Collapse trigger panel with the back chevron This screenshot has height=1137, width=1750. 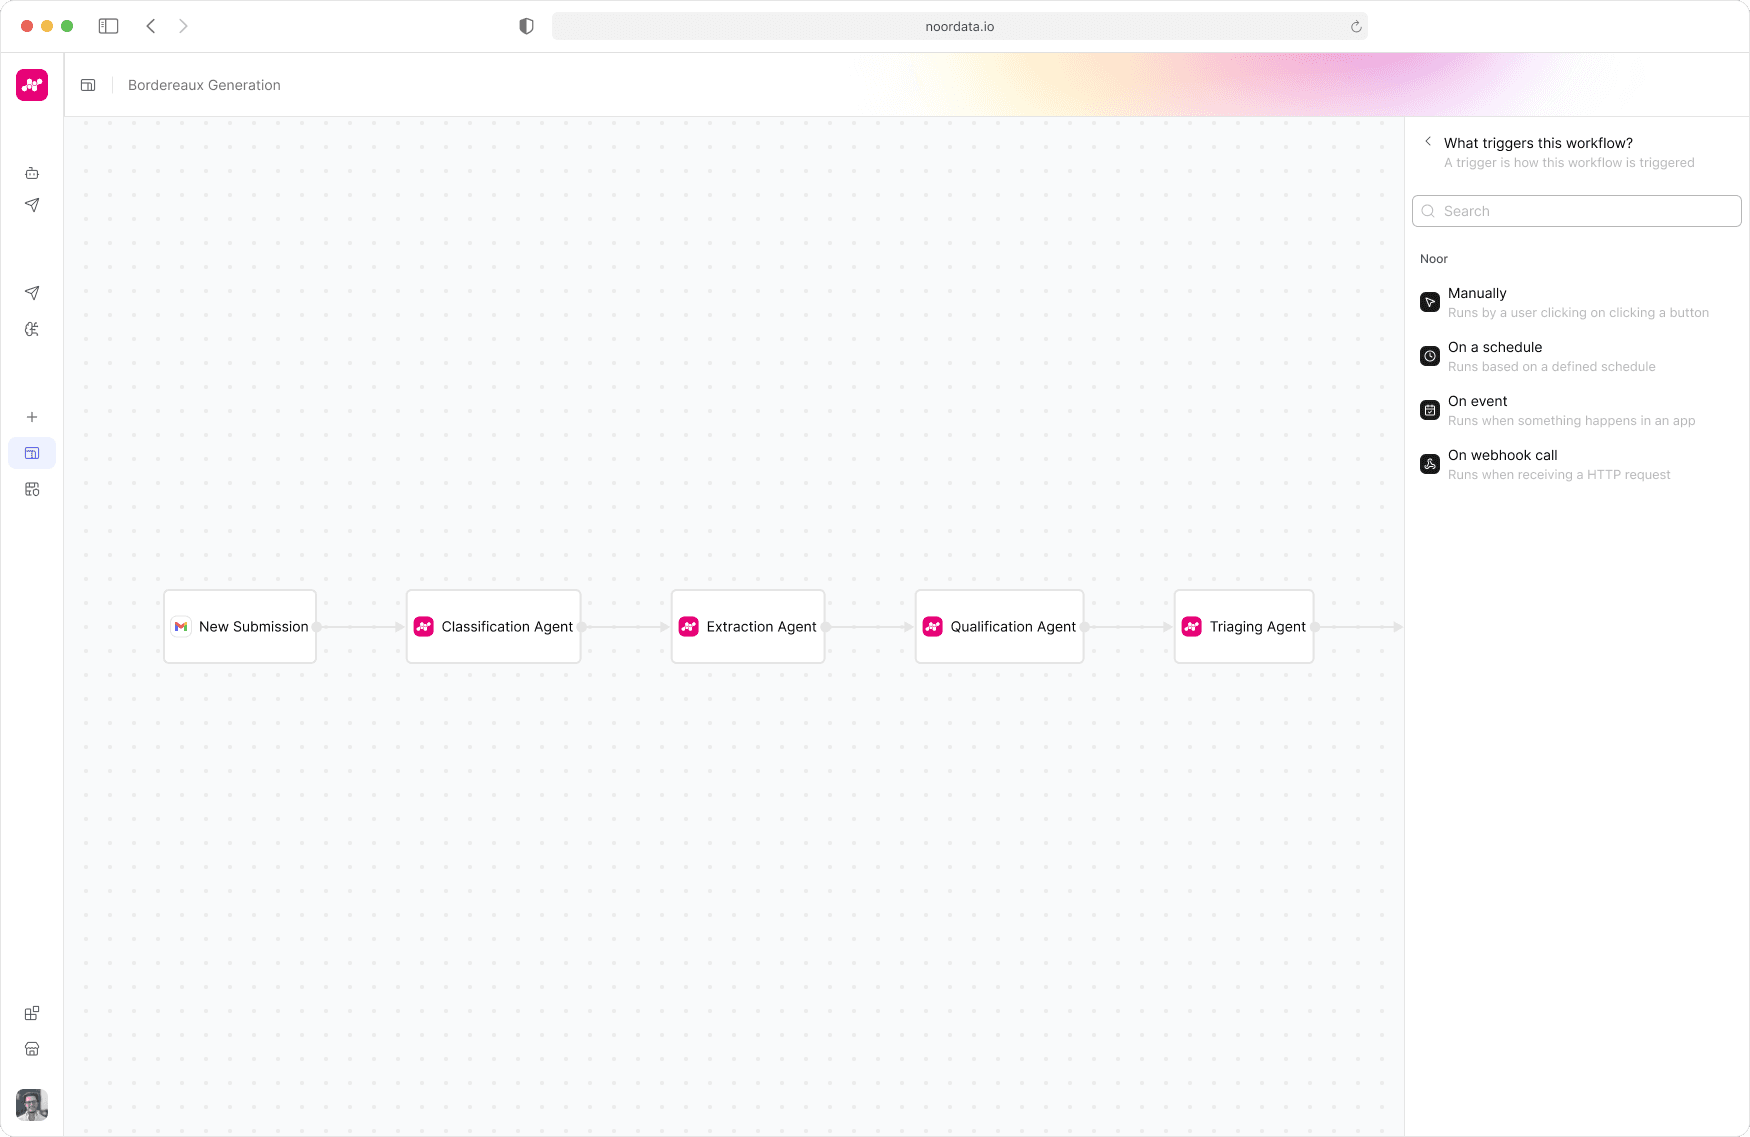(1428, 142)
